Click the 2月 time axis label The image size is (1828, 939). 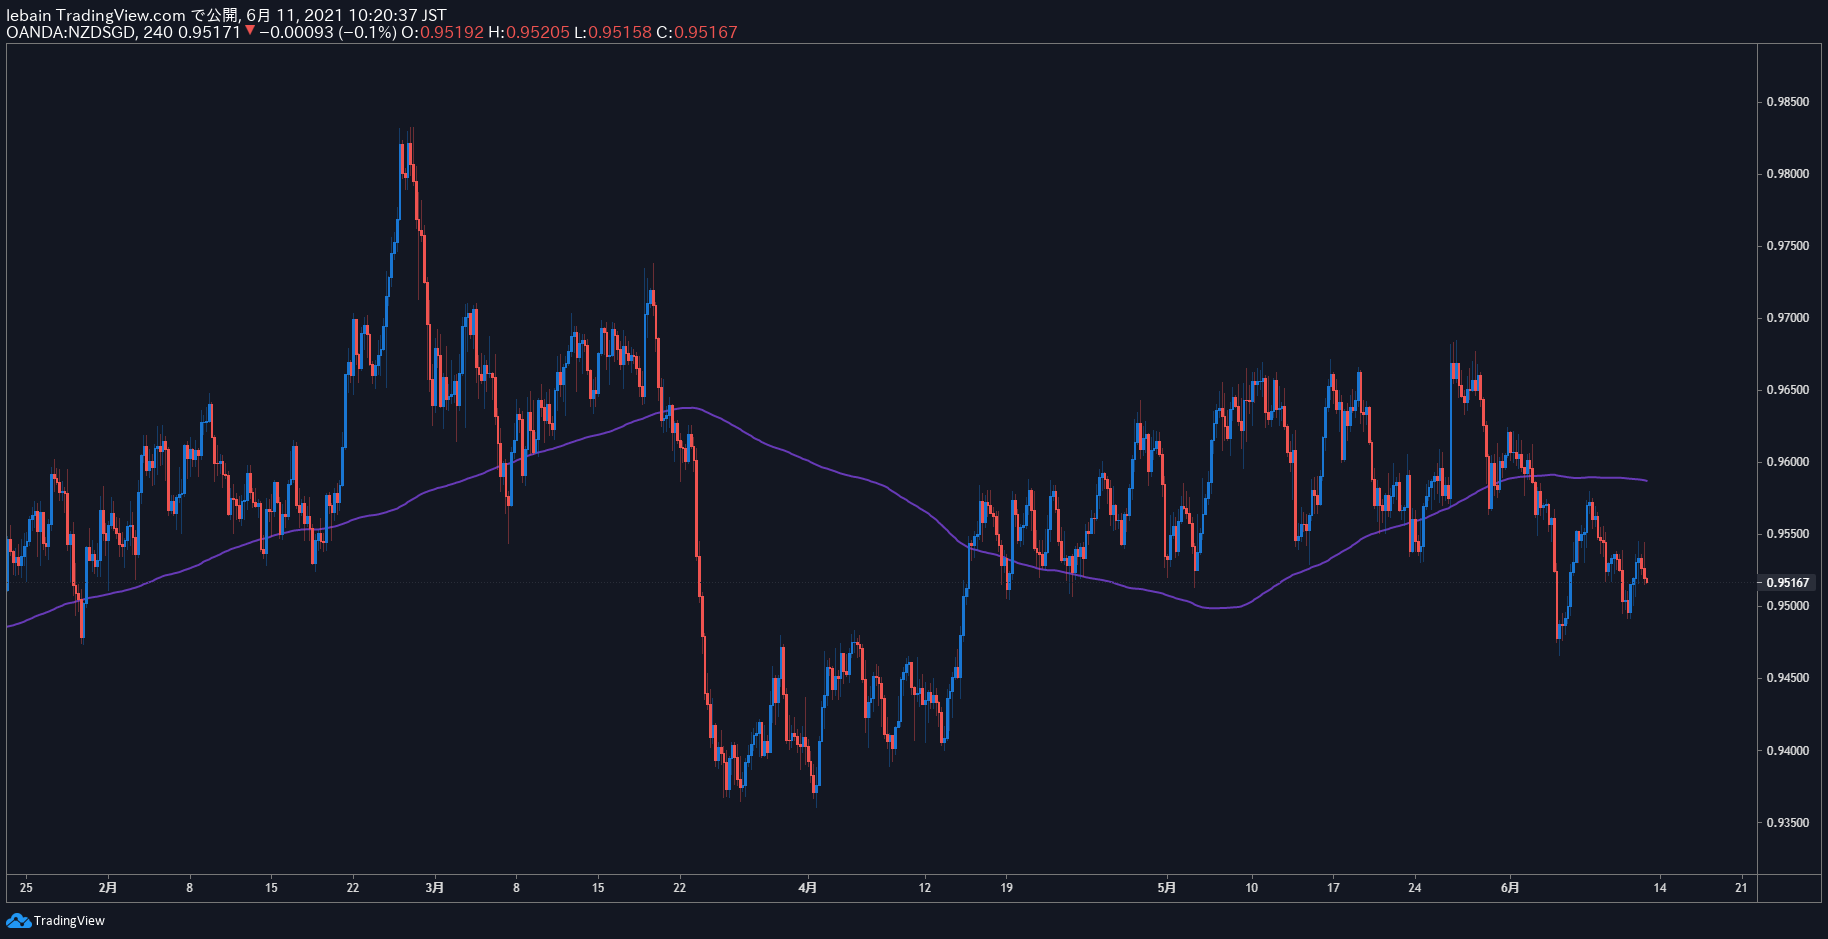pos(108,887)
